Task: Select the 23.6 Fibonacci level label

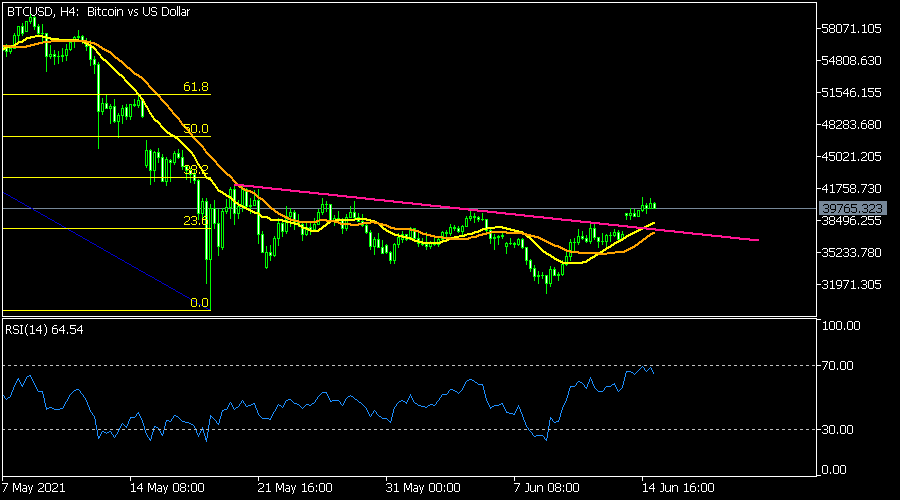Action: tap(196, 220)
